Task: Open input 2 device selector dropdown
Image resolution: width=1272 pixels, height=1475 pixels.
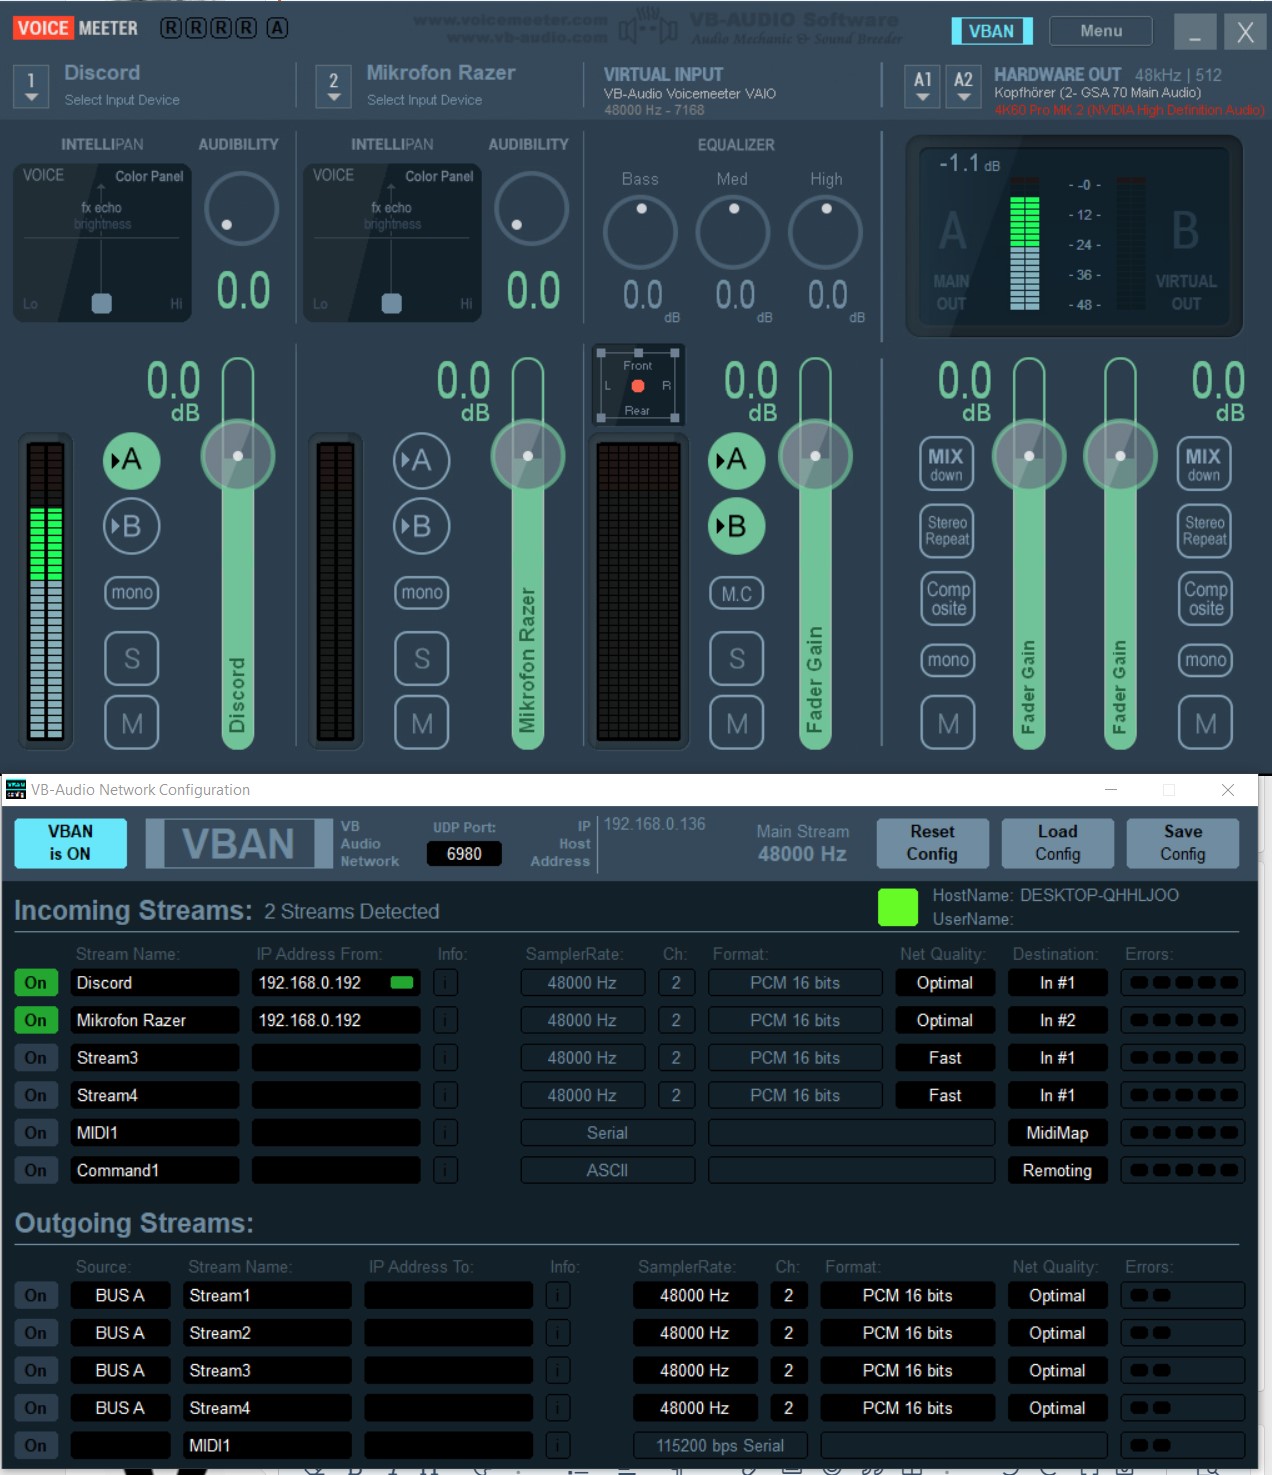Action: tap(333, 87)
